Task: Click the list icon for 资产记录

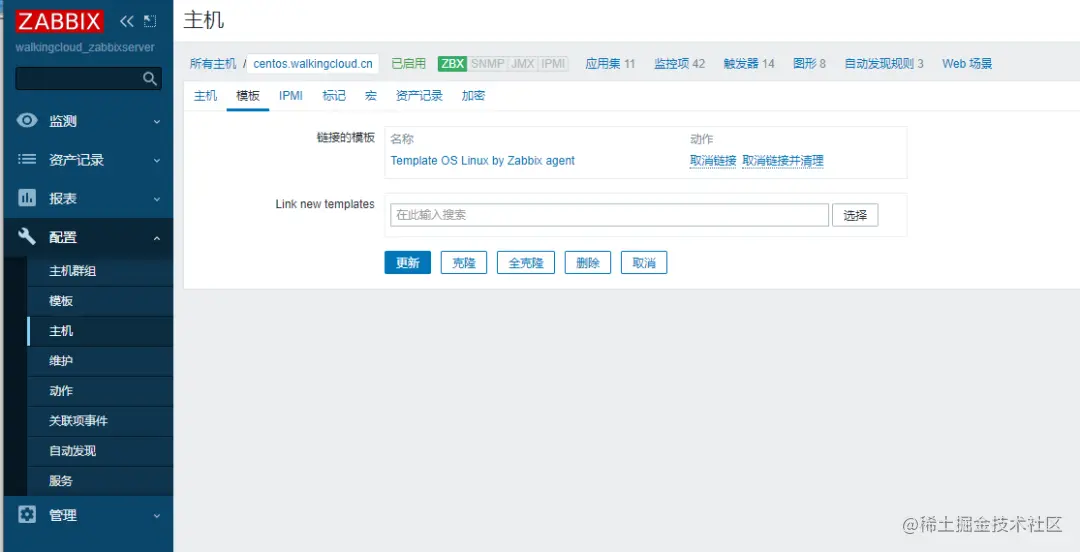Action: pos(27,159)
